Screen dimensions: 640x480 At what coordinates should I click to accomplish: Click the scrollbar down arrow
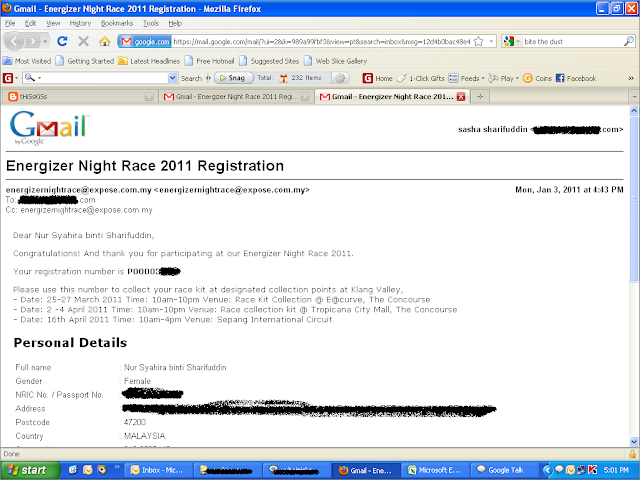point(634,441)
